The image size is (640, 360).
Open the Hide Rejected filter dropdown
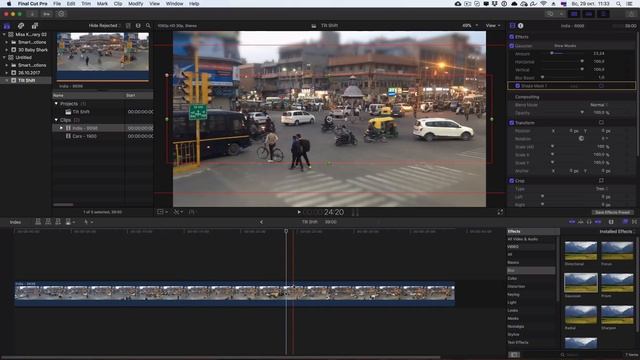pos(104,26)
